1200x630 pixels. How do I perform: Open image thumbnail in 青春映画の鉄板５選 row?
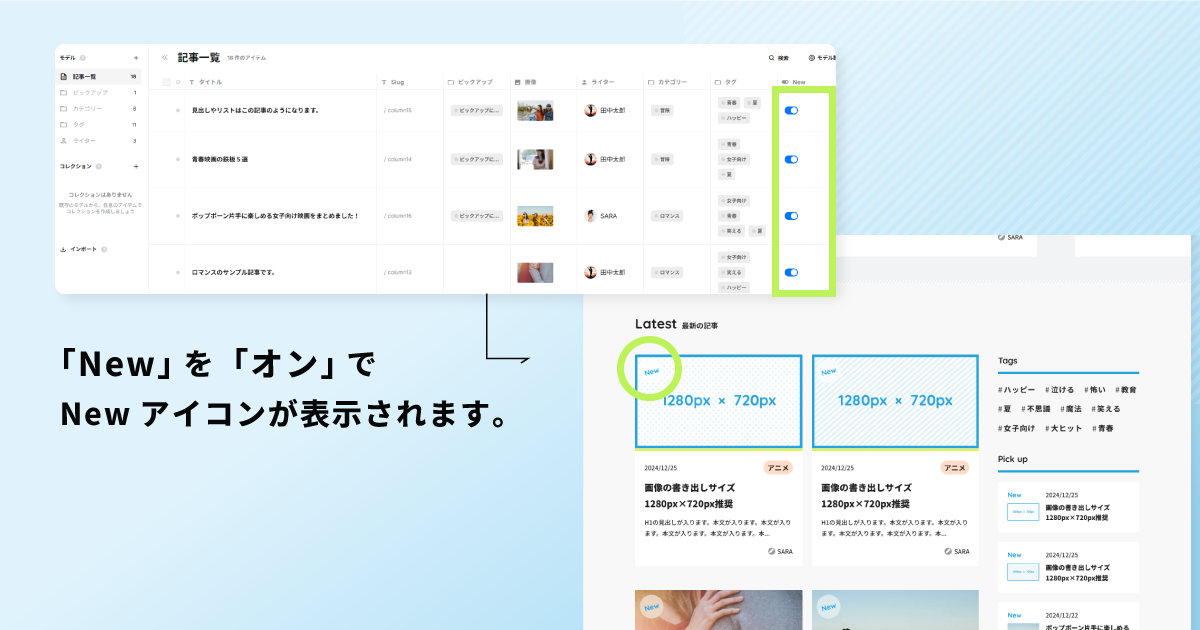click(x=535, y=159)
